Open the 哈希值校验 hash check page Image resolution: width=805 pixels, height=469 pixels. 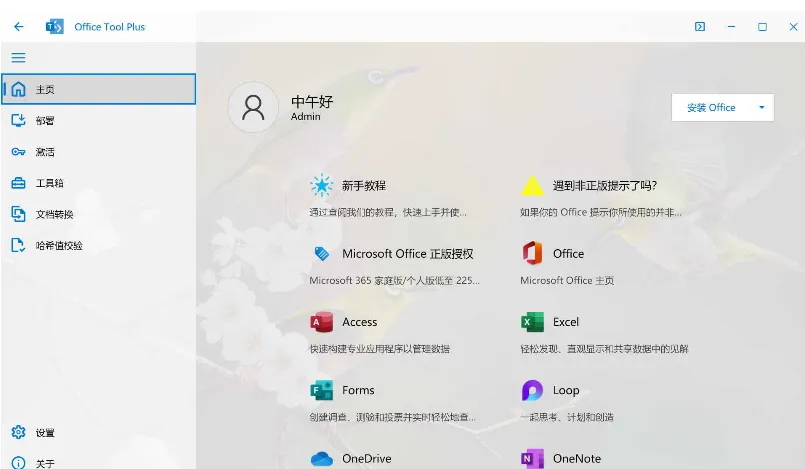click(99, 246)
